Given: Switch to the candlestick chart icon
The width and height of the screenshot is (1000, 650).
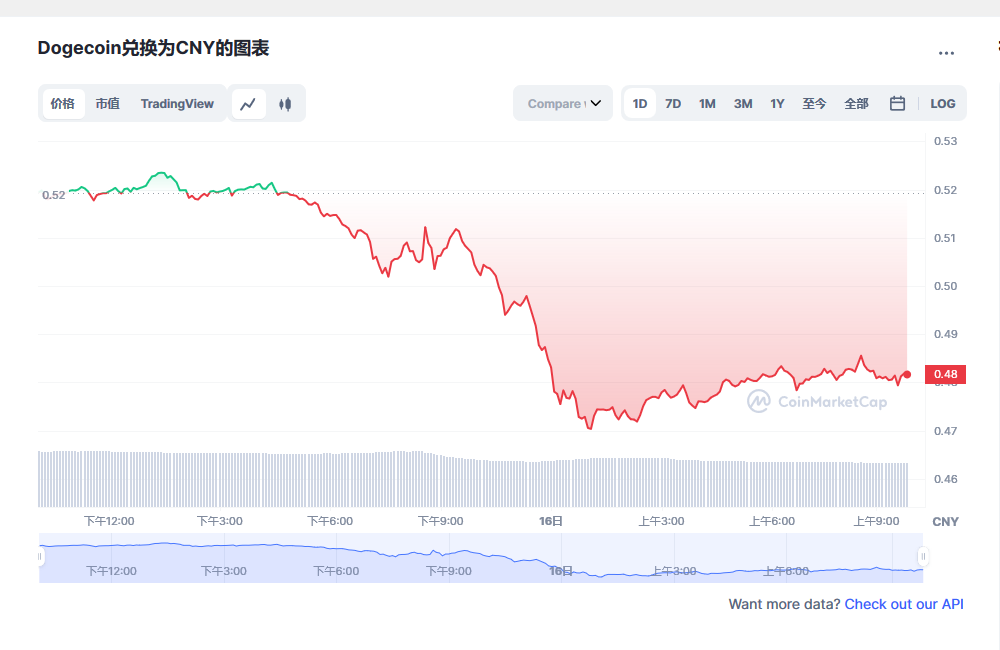Looking at the screenshot, I should tap(286, 103).
